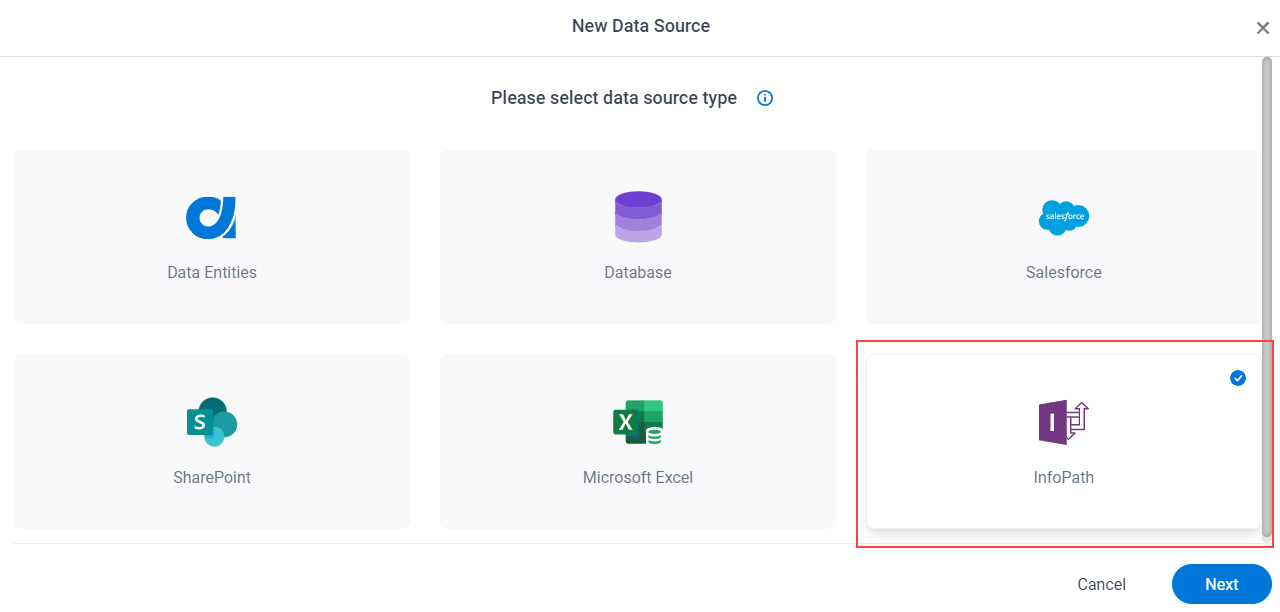The width and height of the screenshot is (1280, 612).
Task: Click the SharePoint logo icon
Action: [211, 422]
